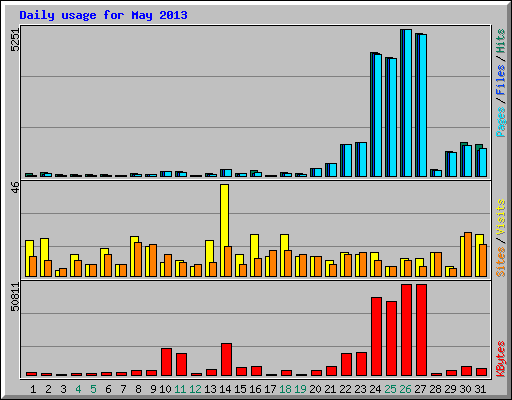The width and height of the screenshot is (512, 400).
Task: Click day 27 on the x-axis
Action: click(420, 389)
